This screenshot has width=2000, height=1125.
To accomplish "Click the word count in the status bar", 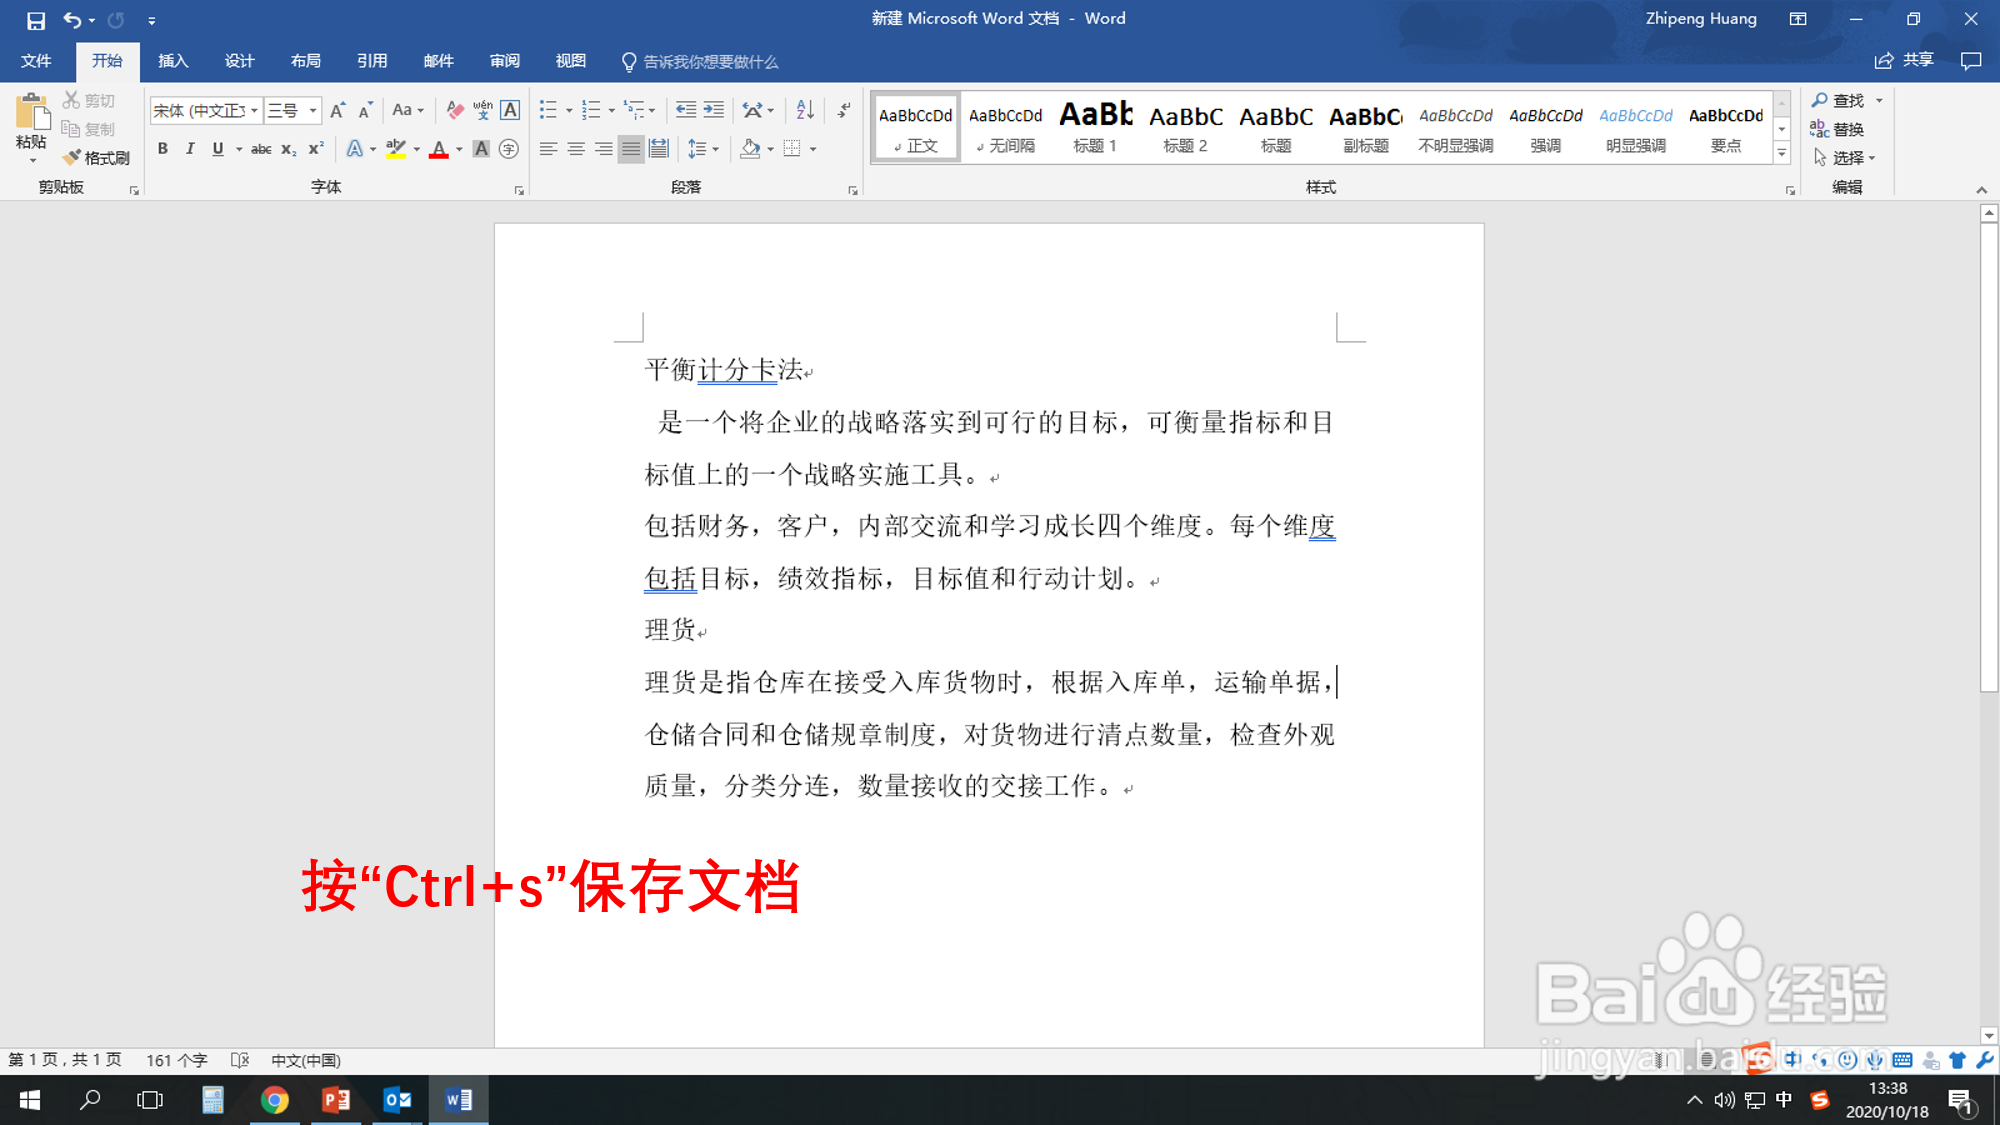I will pyautogui.click(x=176, y=1059).
